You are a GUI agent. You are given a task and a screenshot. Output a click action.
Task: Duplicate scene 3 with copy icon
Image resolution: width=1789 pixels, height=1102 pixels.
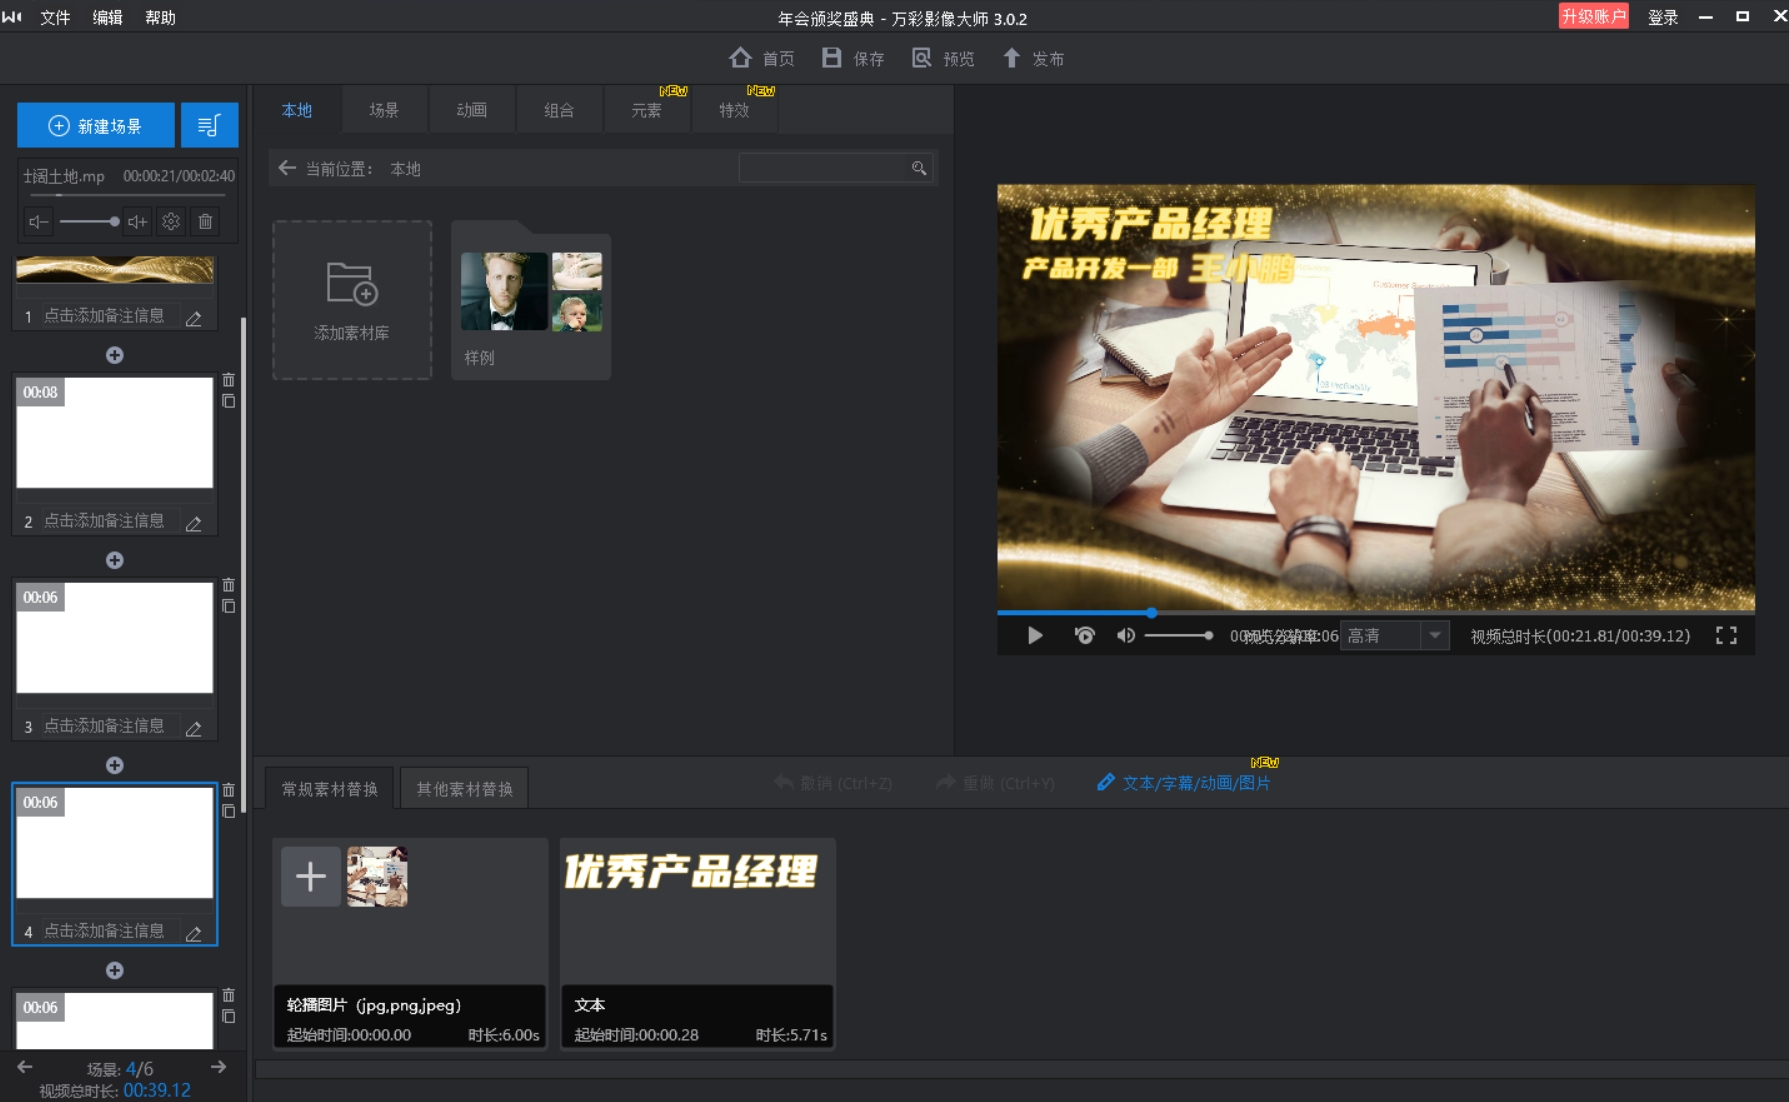[229, 606]
